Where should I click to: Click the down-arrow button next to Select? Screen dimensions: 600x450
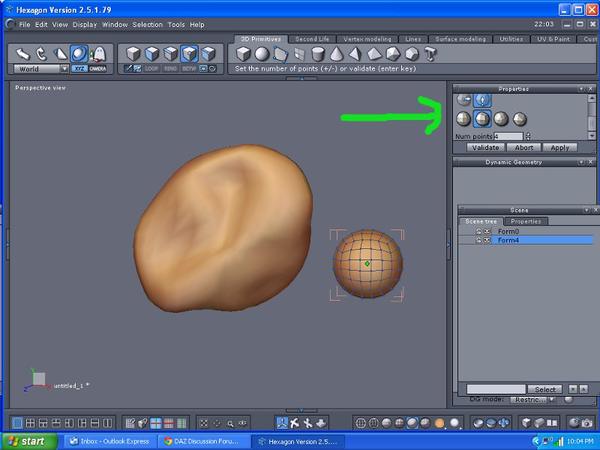[x=573, y=389]
